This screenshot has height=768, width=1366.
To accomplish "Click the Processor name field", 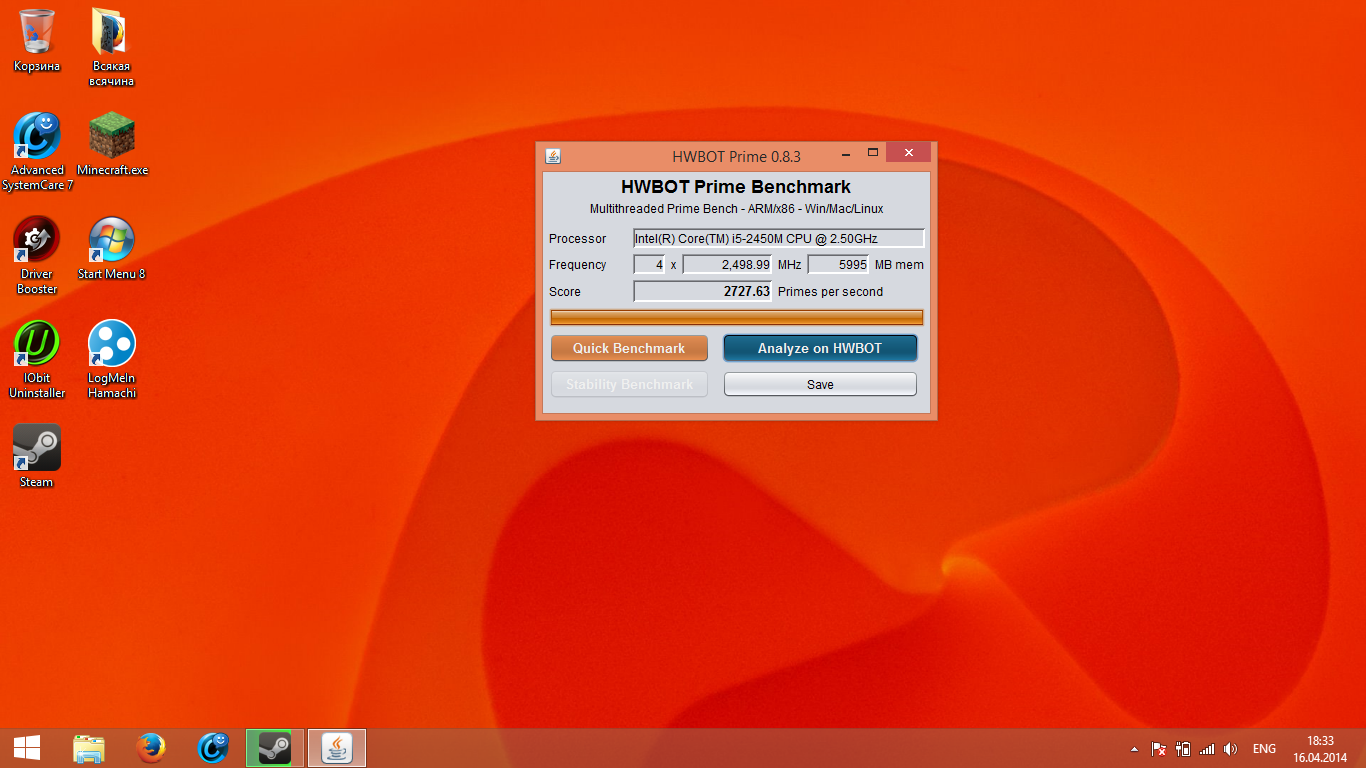I will (x=779, y=238).
